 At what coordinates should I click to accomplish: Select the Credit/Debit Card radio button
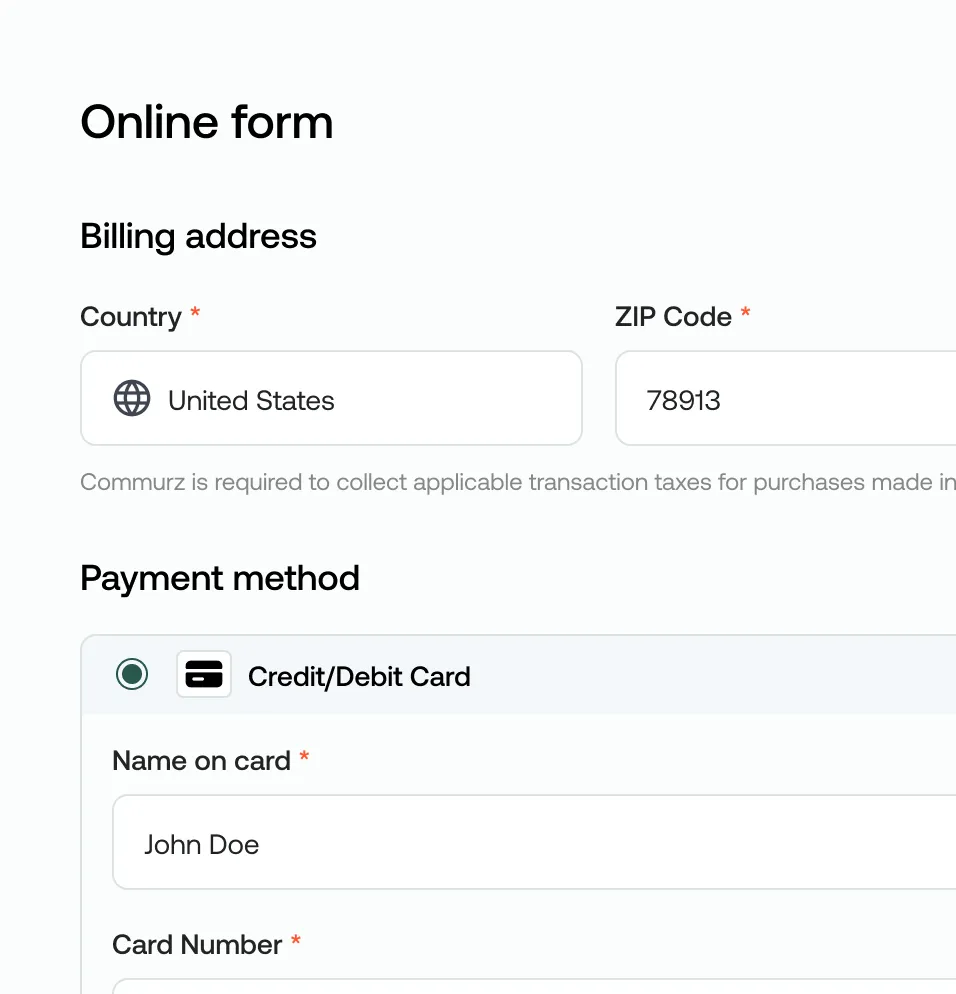point(132,674)
